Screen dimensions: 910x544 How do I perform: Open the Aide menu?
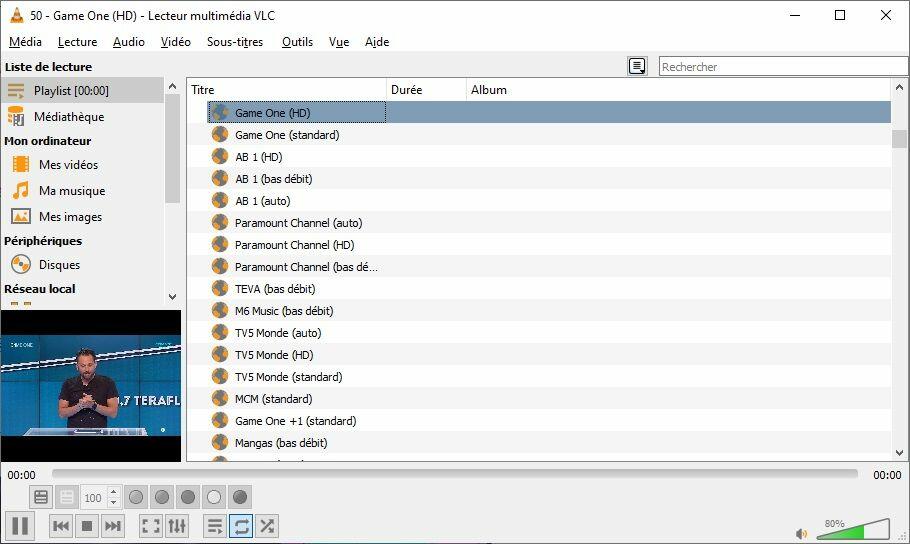(377, 42)
